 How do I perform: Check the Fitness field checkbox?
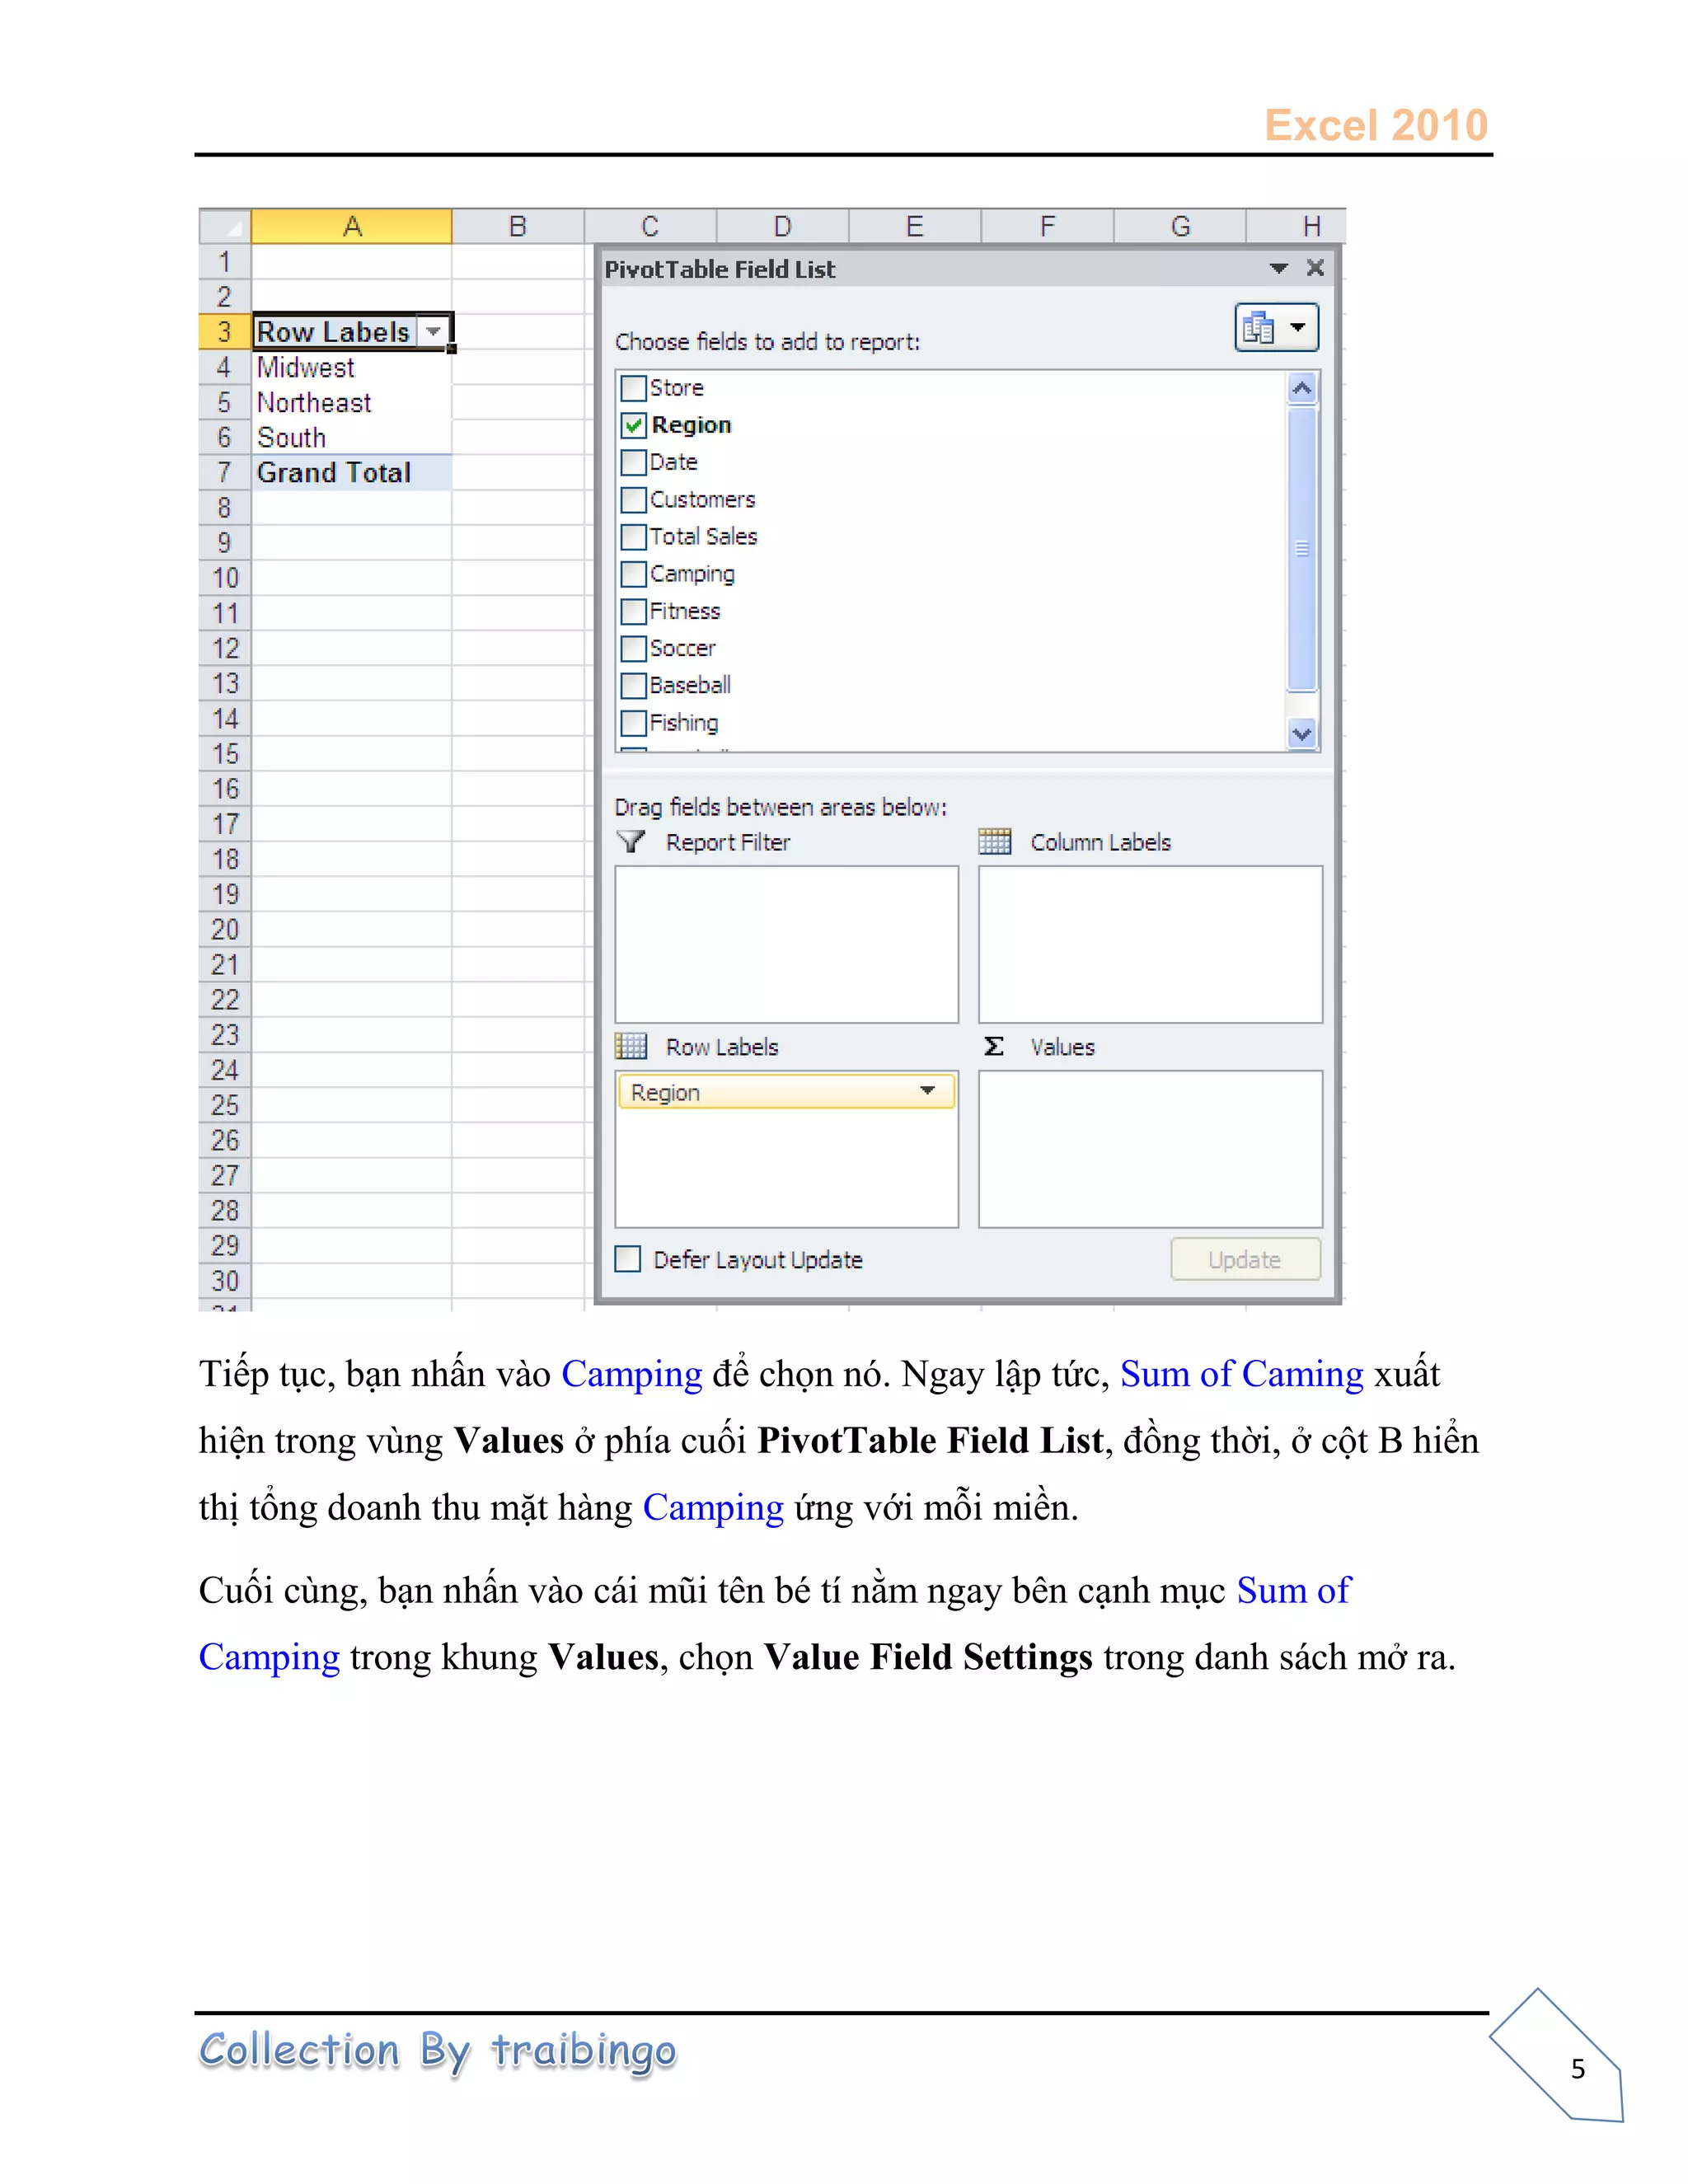click(633, 611)
